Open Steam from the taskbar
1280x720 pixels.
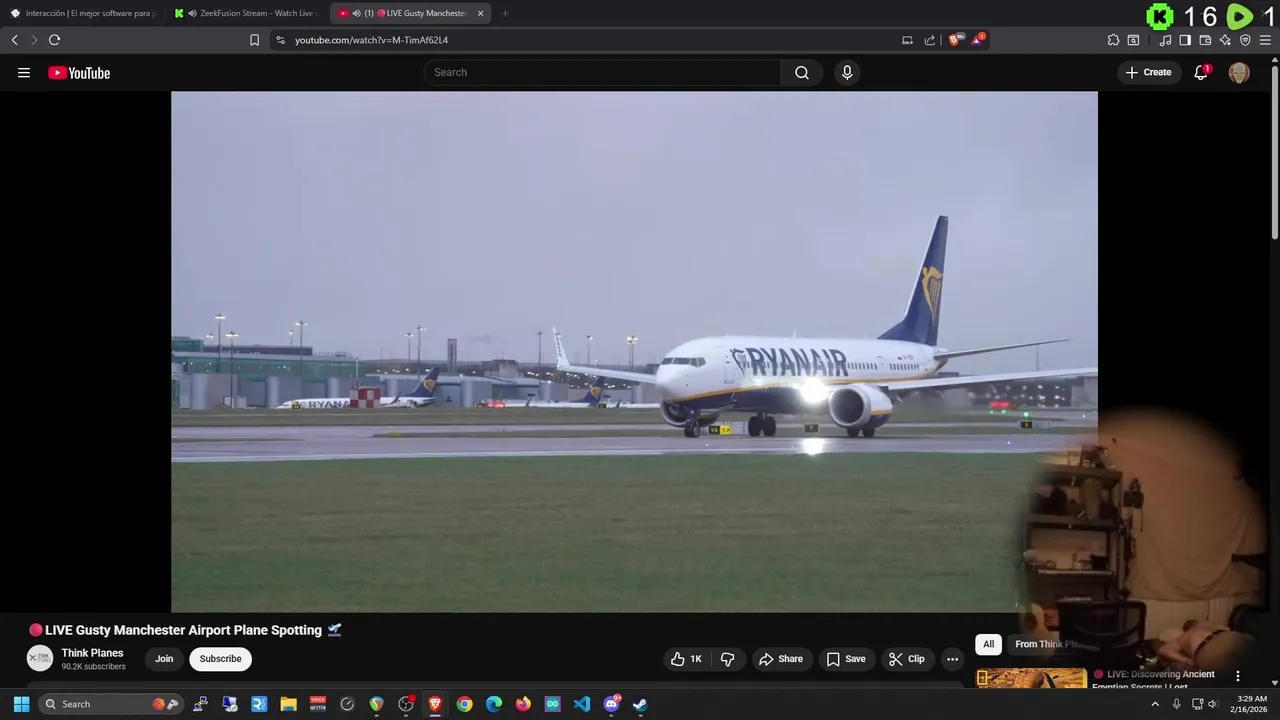tap(640, 704)
